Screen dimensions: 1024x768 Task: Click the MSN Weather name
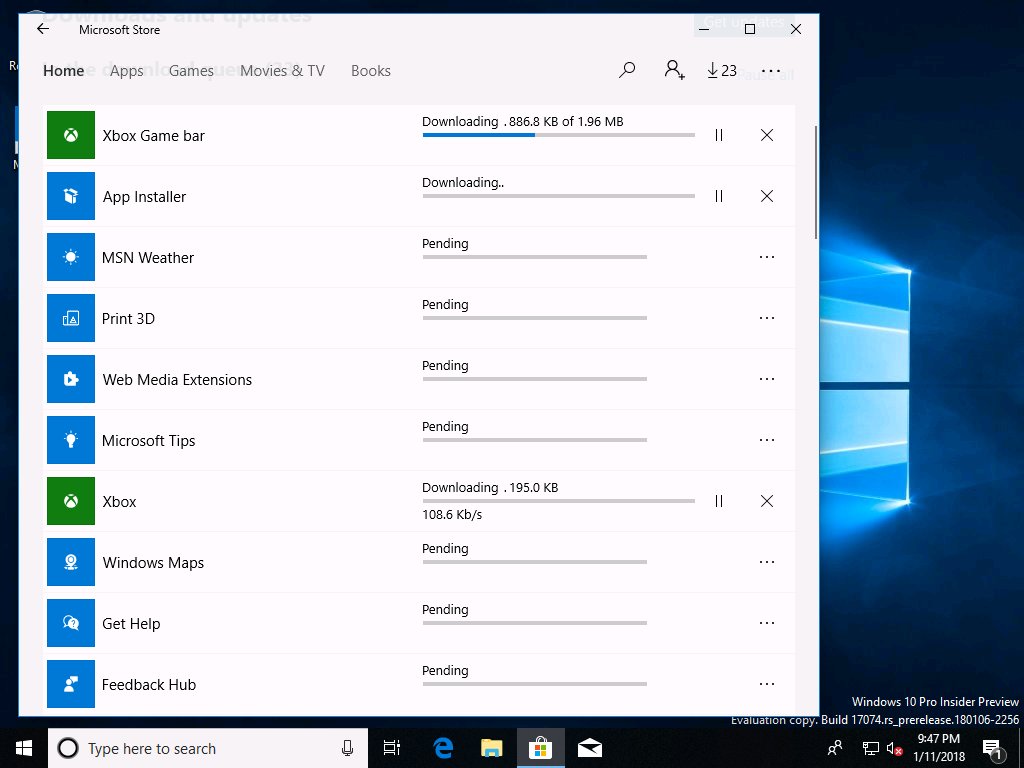[x=148, y=257]
